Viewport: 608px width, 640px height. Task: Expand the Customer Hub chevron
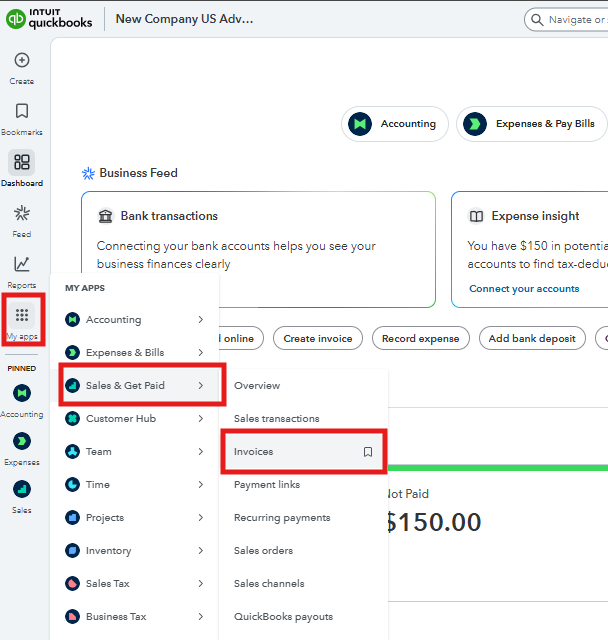pyautogui.click(x=201, y=418)
